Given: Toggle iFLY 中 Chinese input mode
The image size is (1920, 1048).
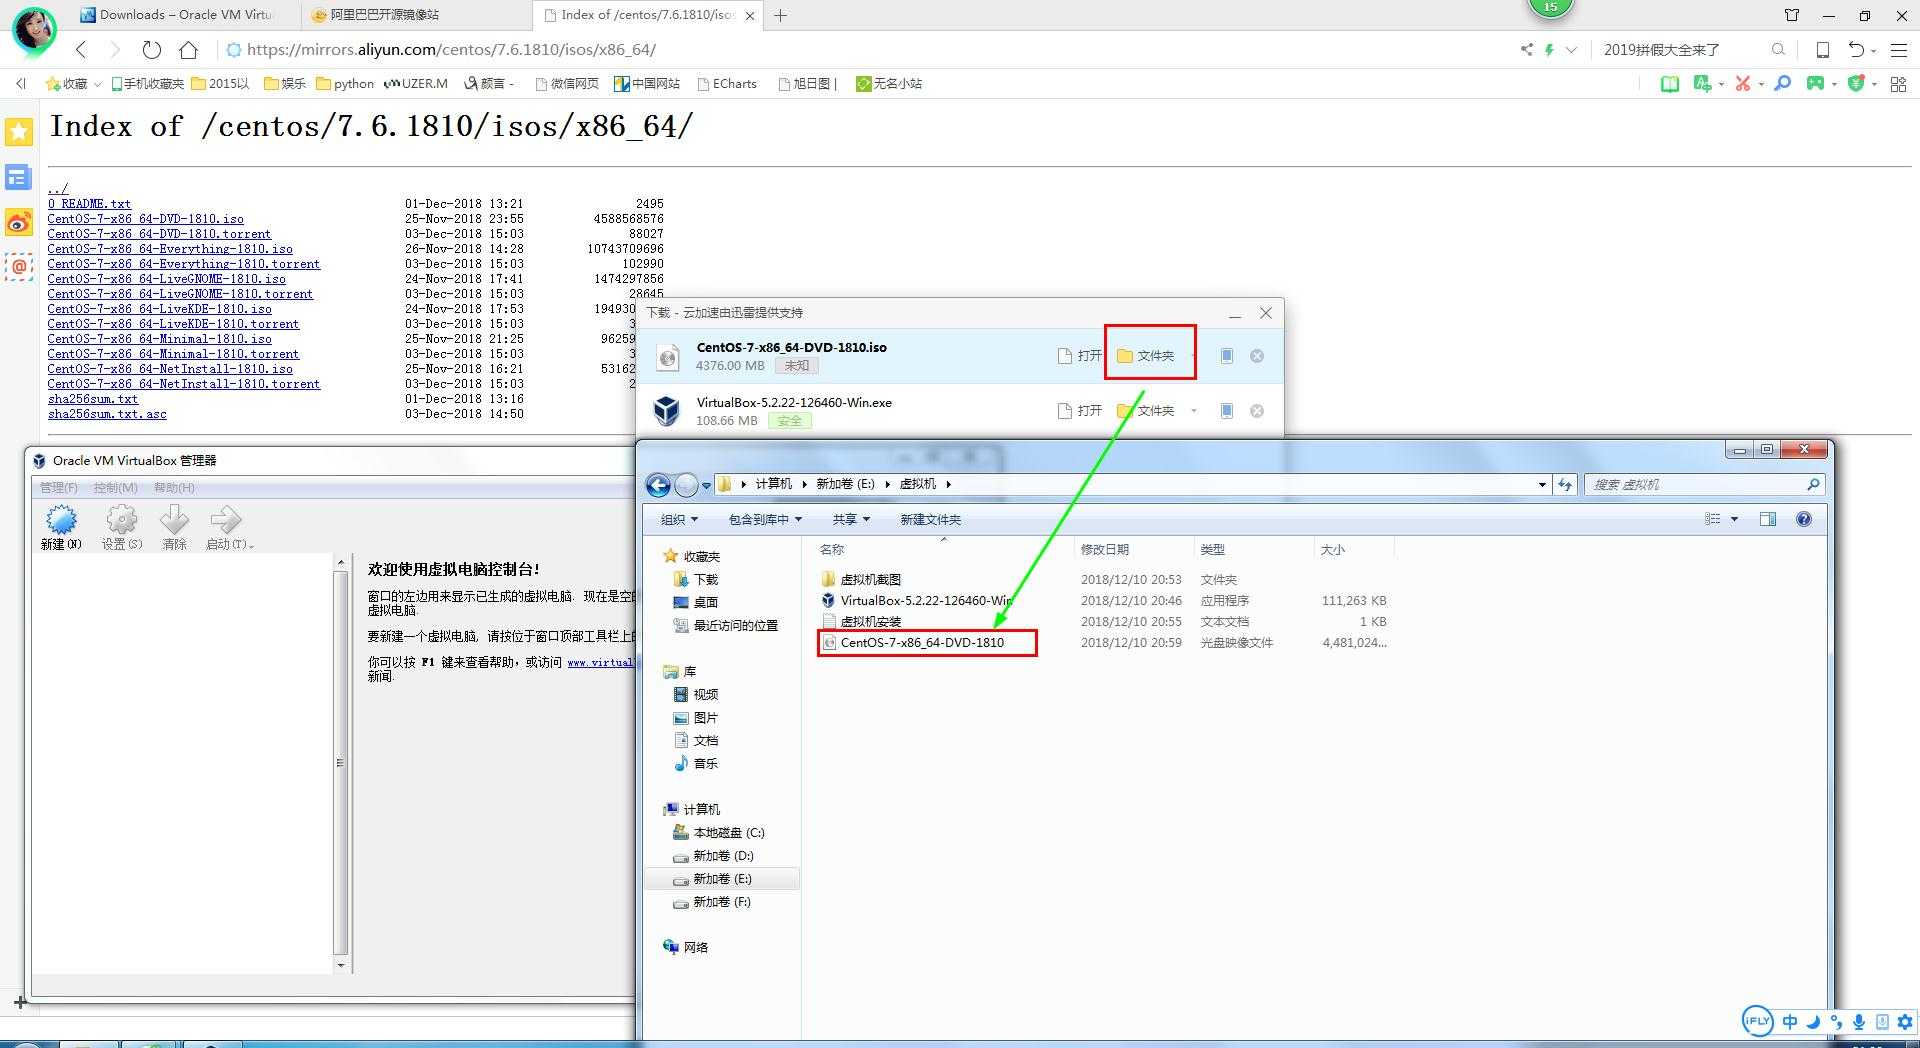Looking at the screenshot, I should pos(1790,1021).
